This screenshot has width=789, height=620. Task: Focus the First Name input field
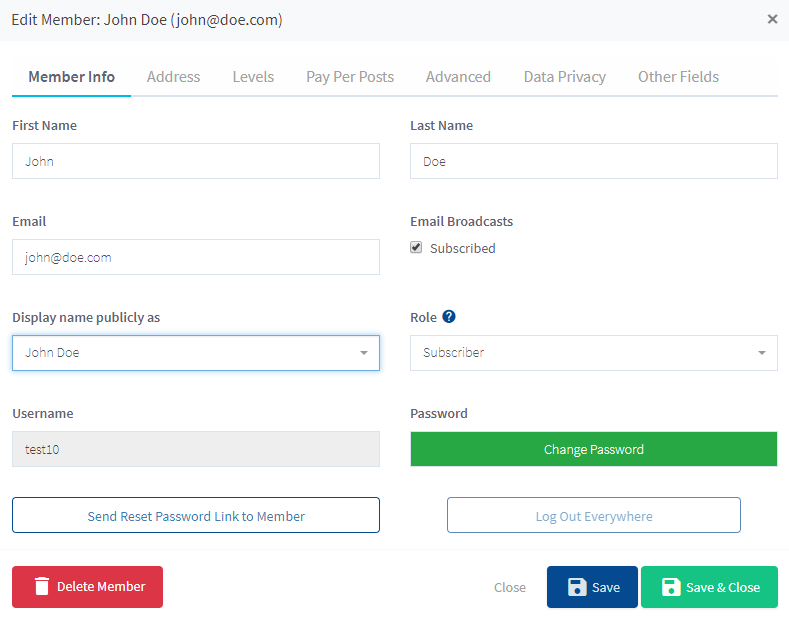tap(196, 161)
